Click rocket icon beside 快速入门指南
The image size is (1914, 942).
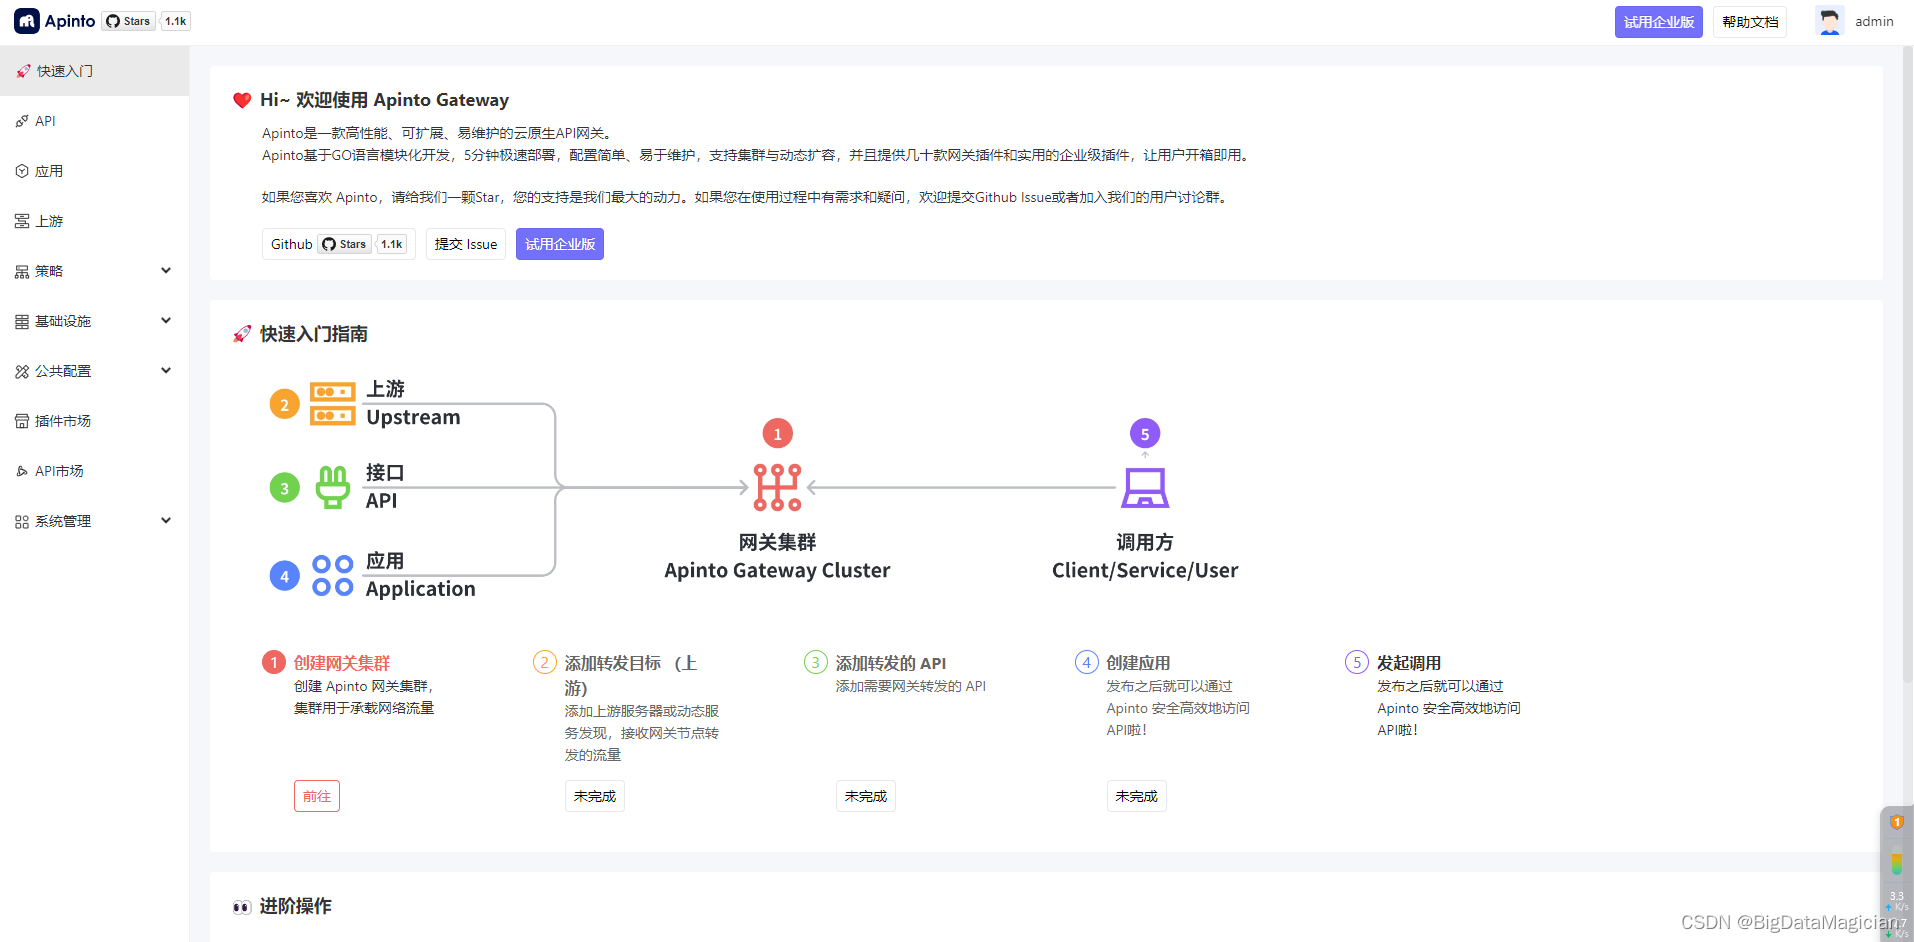coord(242,334)
